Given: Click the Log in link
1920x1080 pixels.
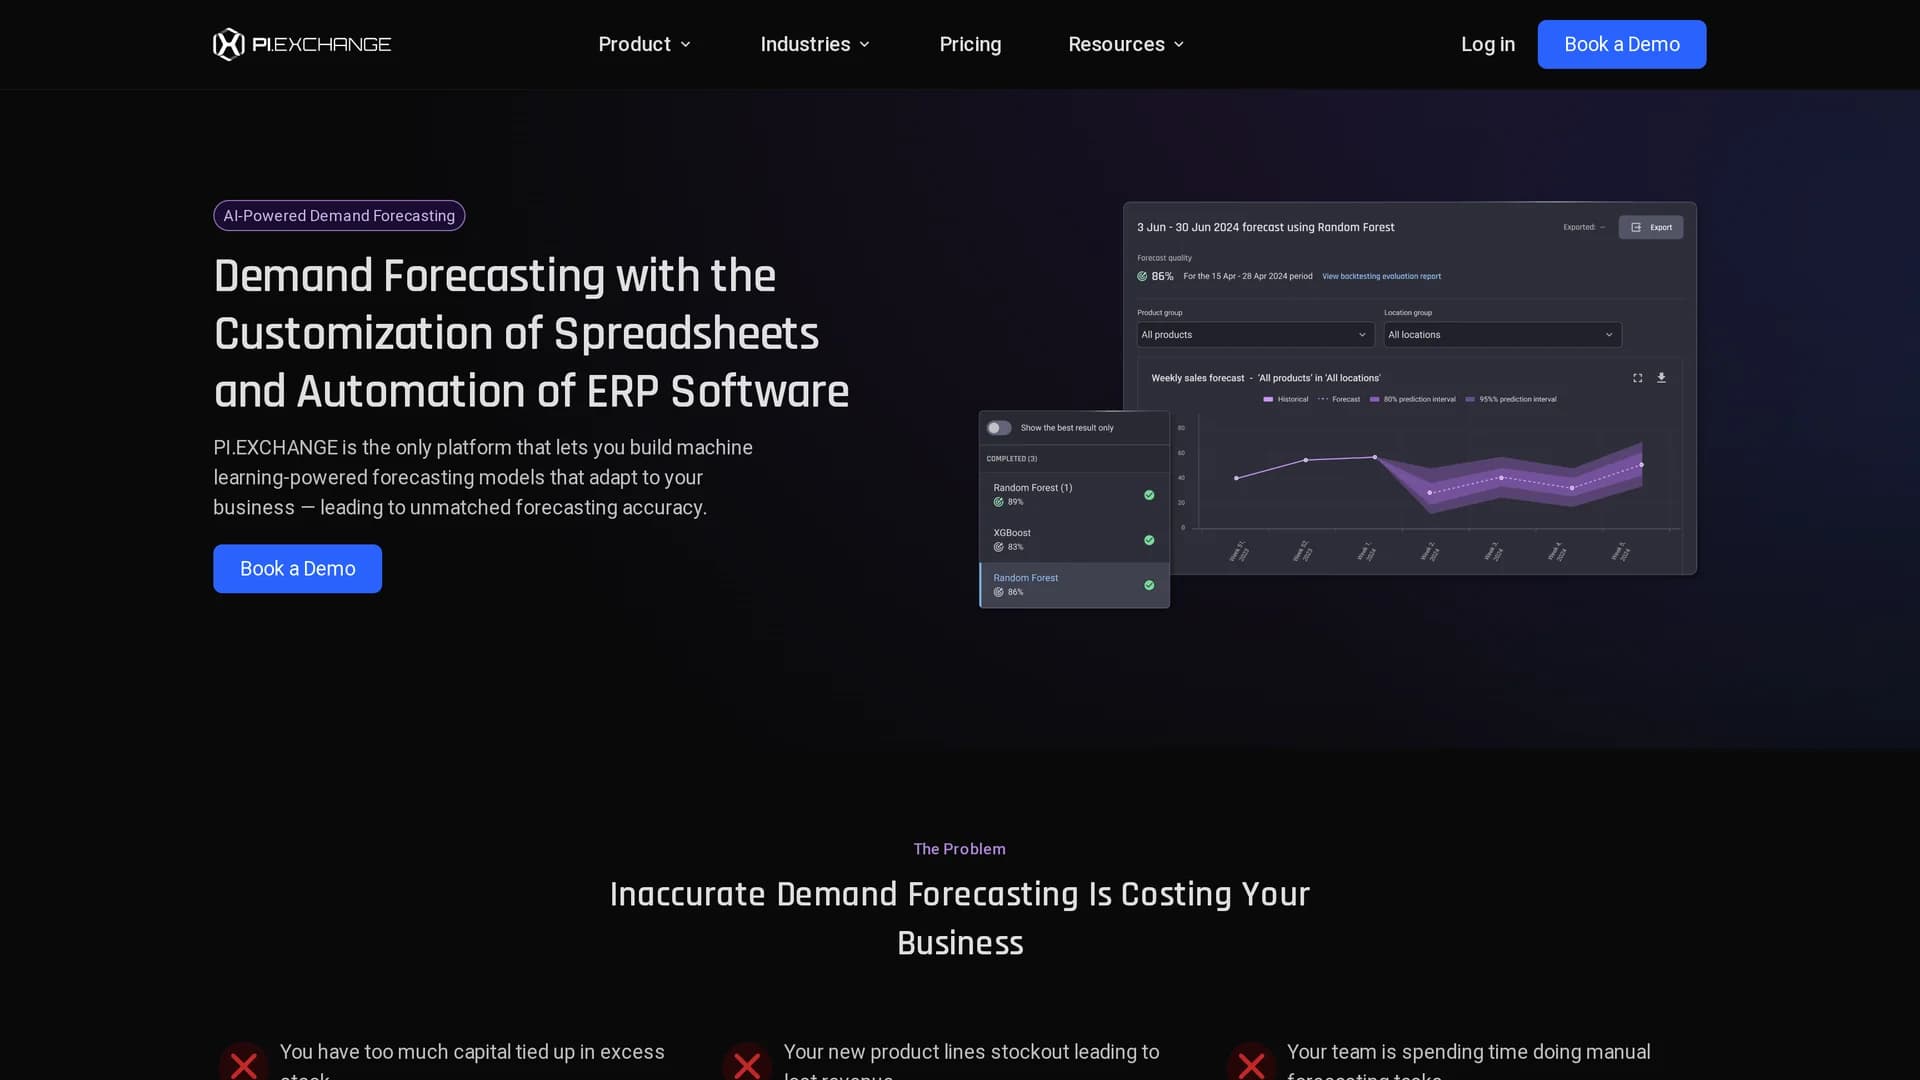Looking at the screenshot, I should tap(1487, 44).
